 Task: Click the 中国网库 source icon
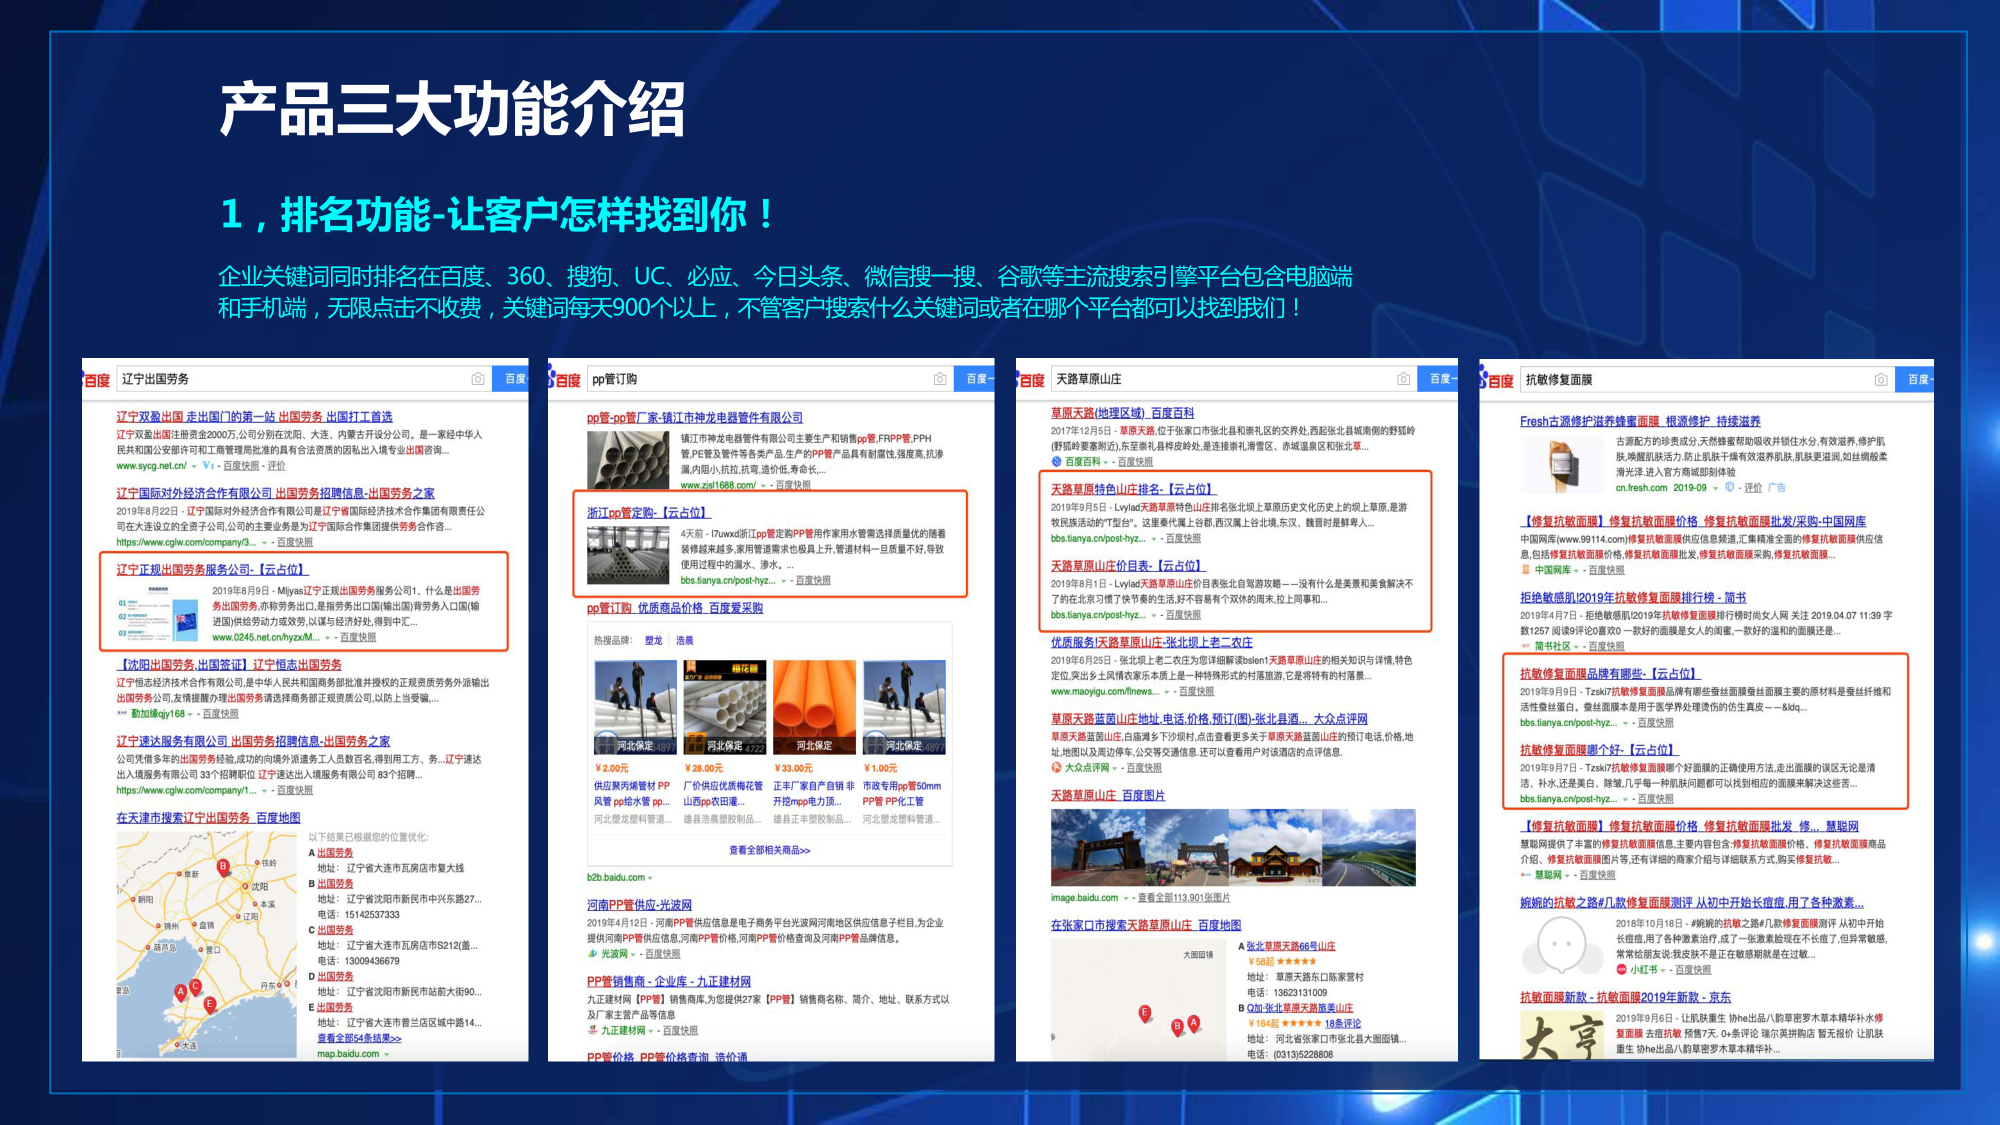pos(1526,570)
